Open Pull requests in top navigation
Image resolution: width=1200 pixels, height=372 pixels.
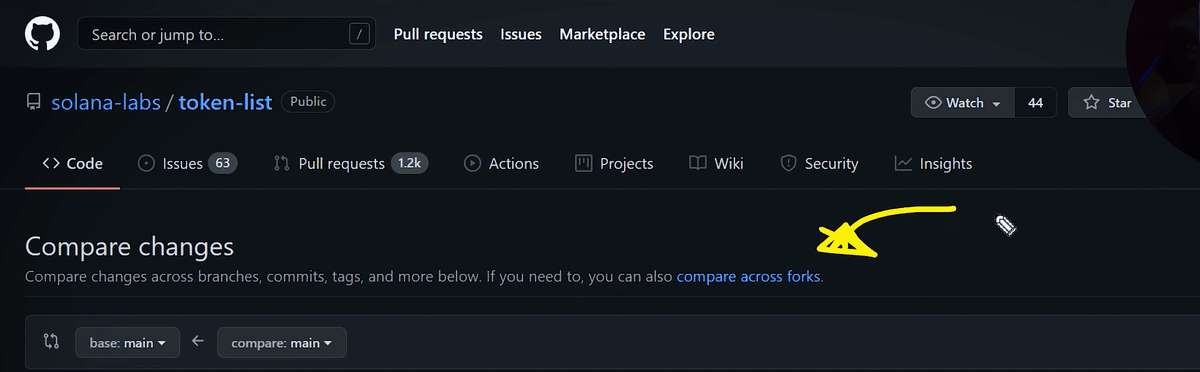tap(438, 34)
